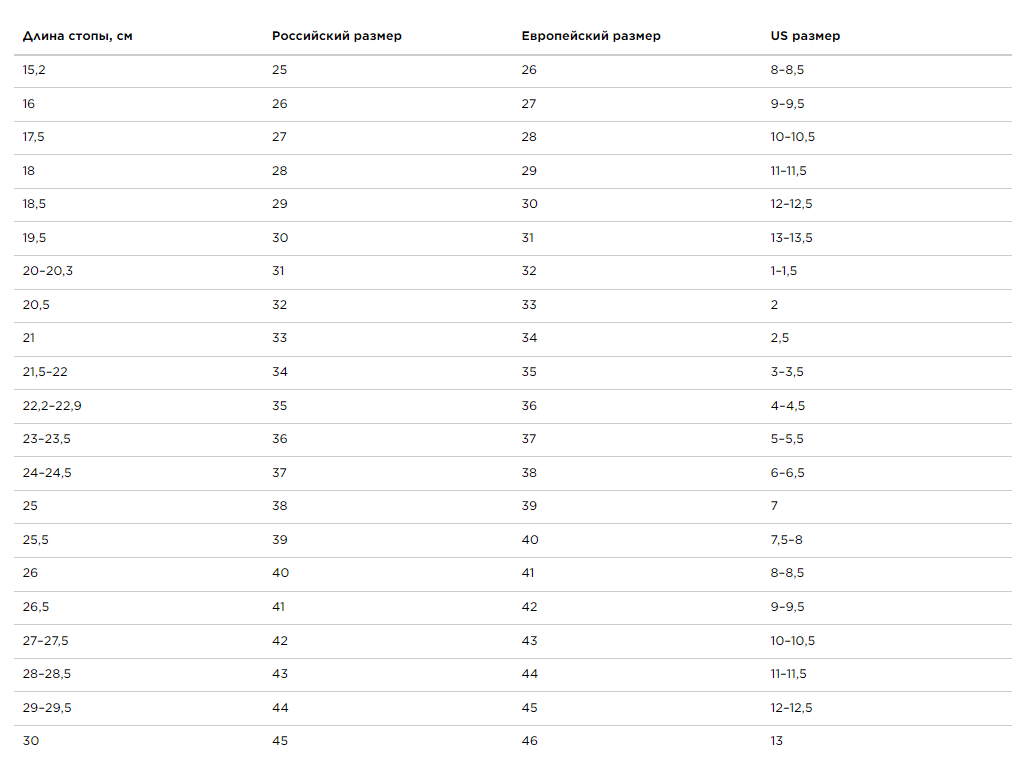The height and width of the screenshot is (769, 1027).
Task: Click the foot length cell '22,2–22,9'
Action: (52, 405)
